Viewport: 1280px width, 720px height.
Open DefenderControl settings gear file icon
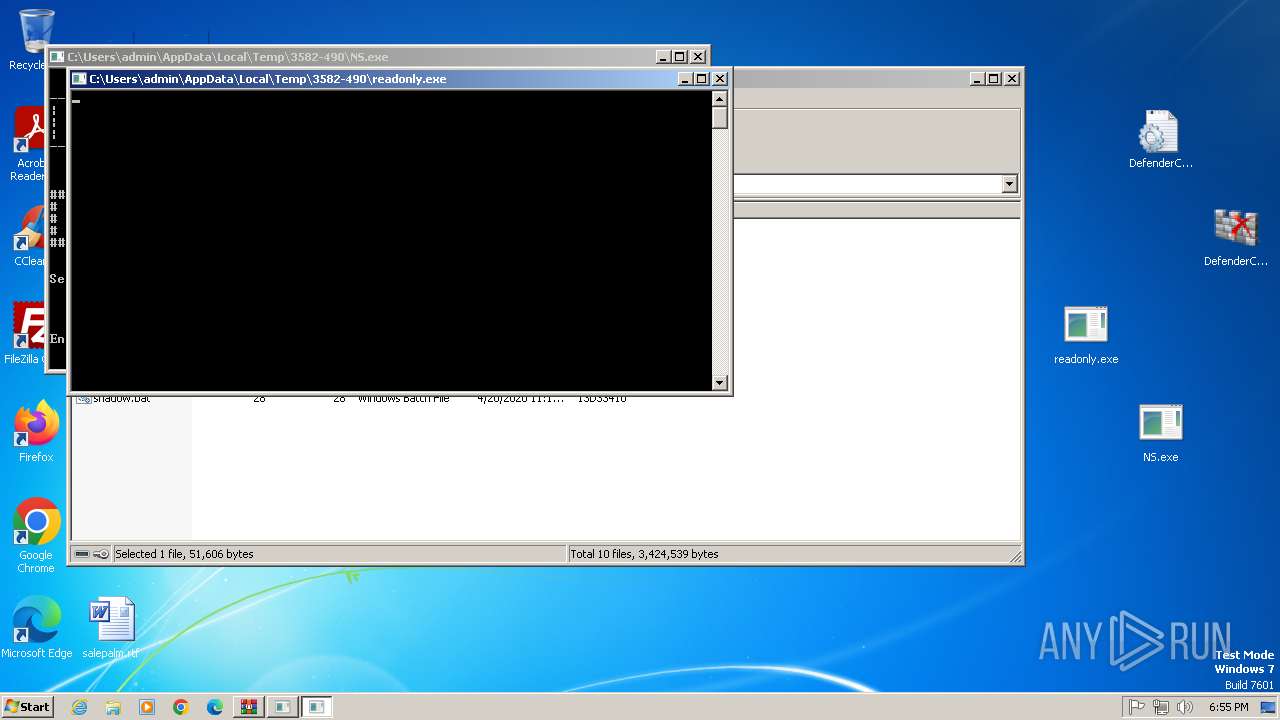(1161, 139)
